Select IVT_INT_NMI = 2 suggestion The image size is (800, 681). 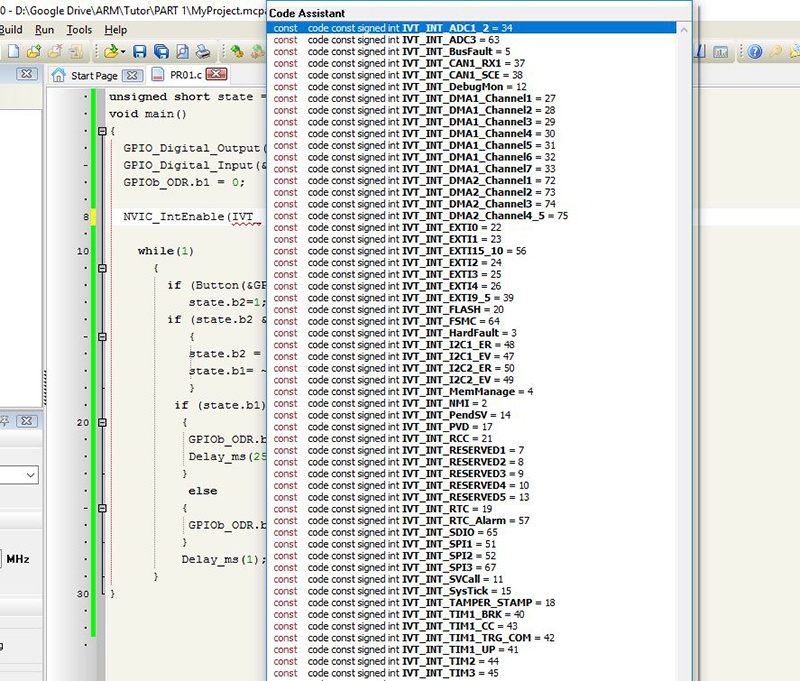472,403
